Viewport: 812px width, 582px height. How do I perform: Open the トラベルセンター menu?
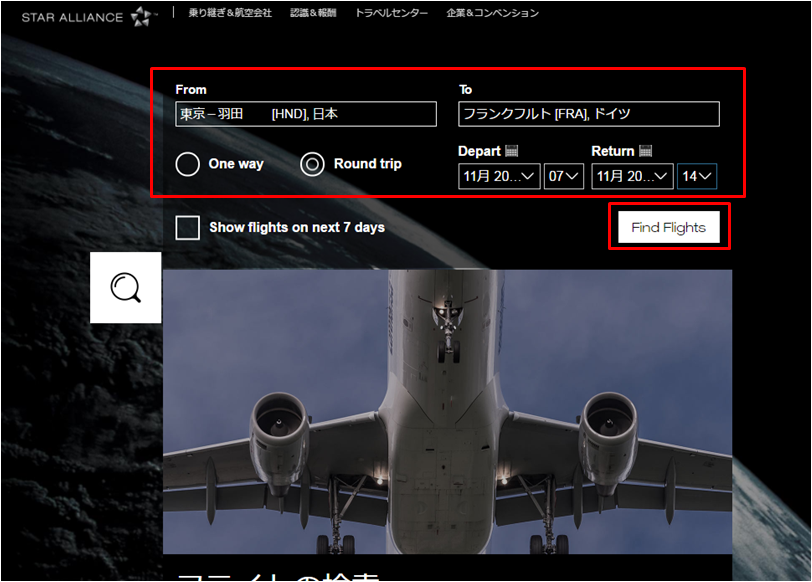pos(391,13)
